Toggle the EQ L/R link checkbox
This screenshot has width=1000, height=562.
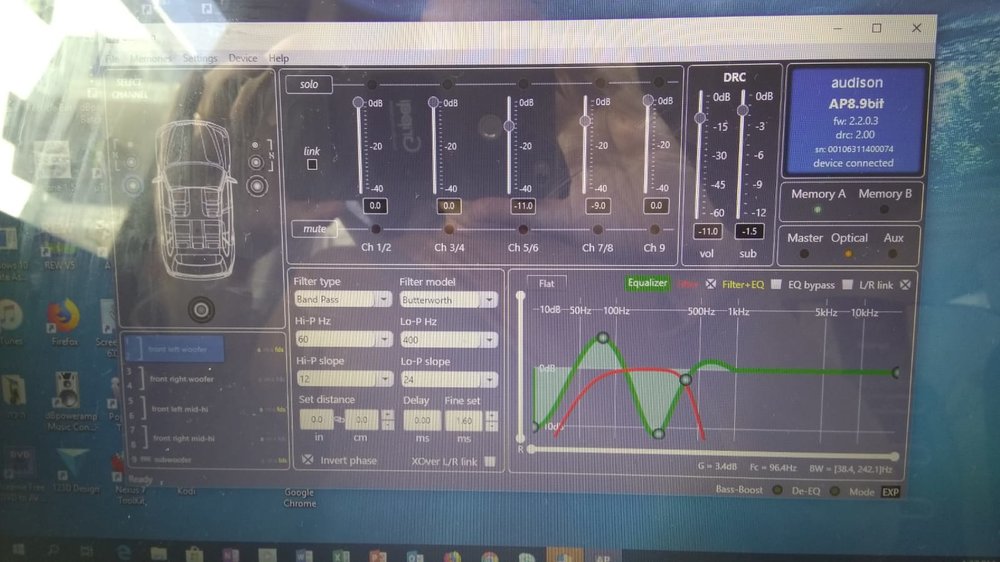905,285
